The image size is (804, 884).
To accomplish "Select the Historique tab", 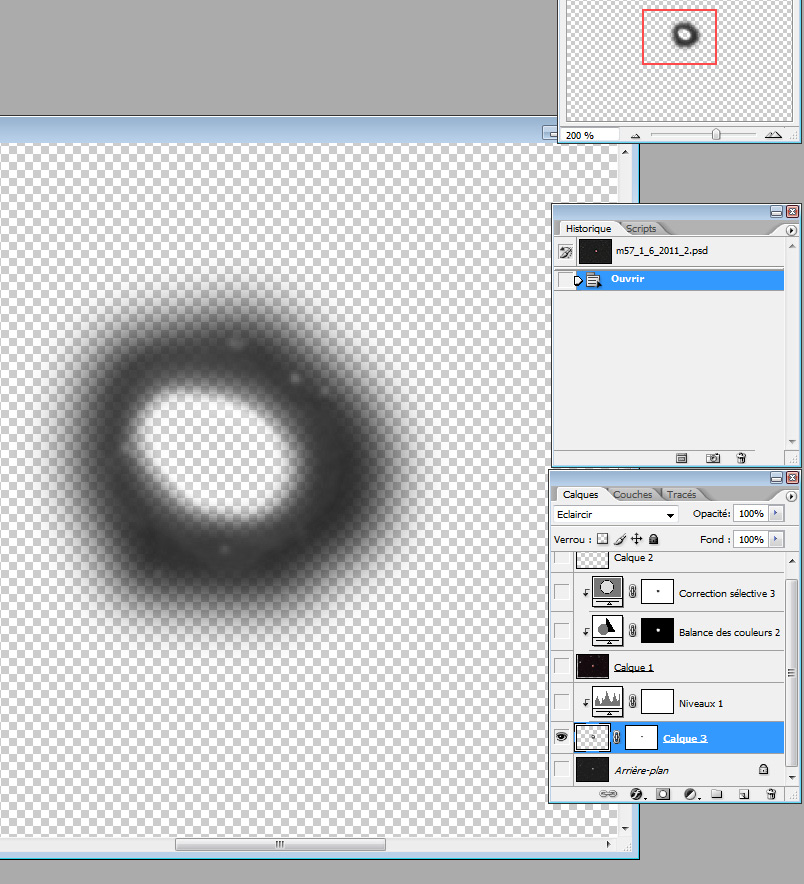I will (588, 228).
